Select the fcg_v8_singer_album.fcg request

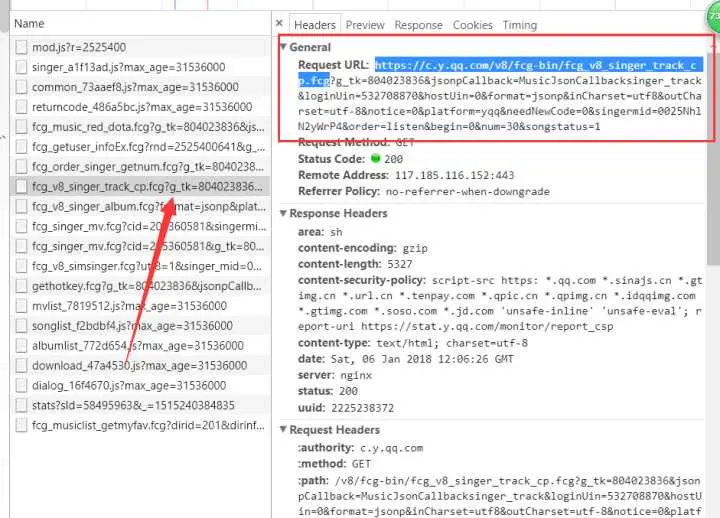(x=140, y=207)
